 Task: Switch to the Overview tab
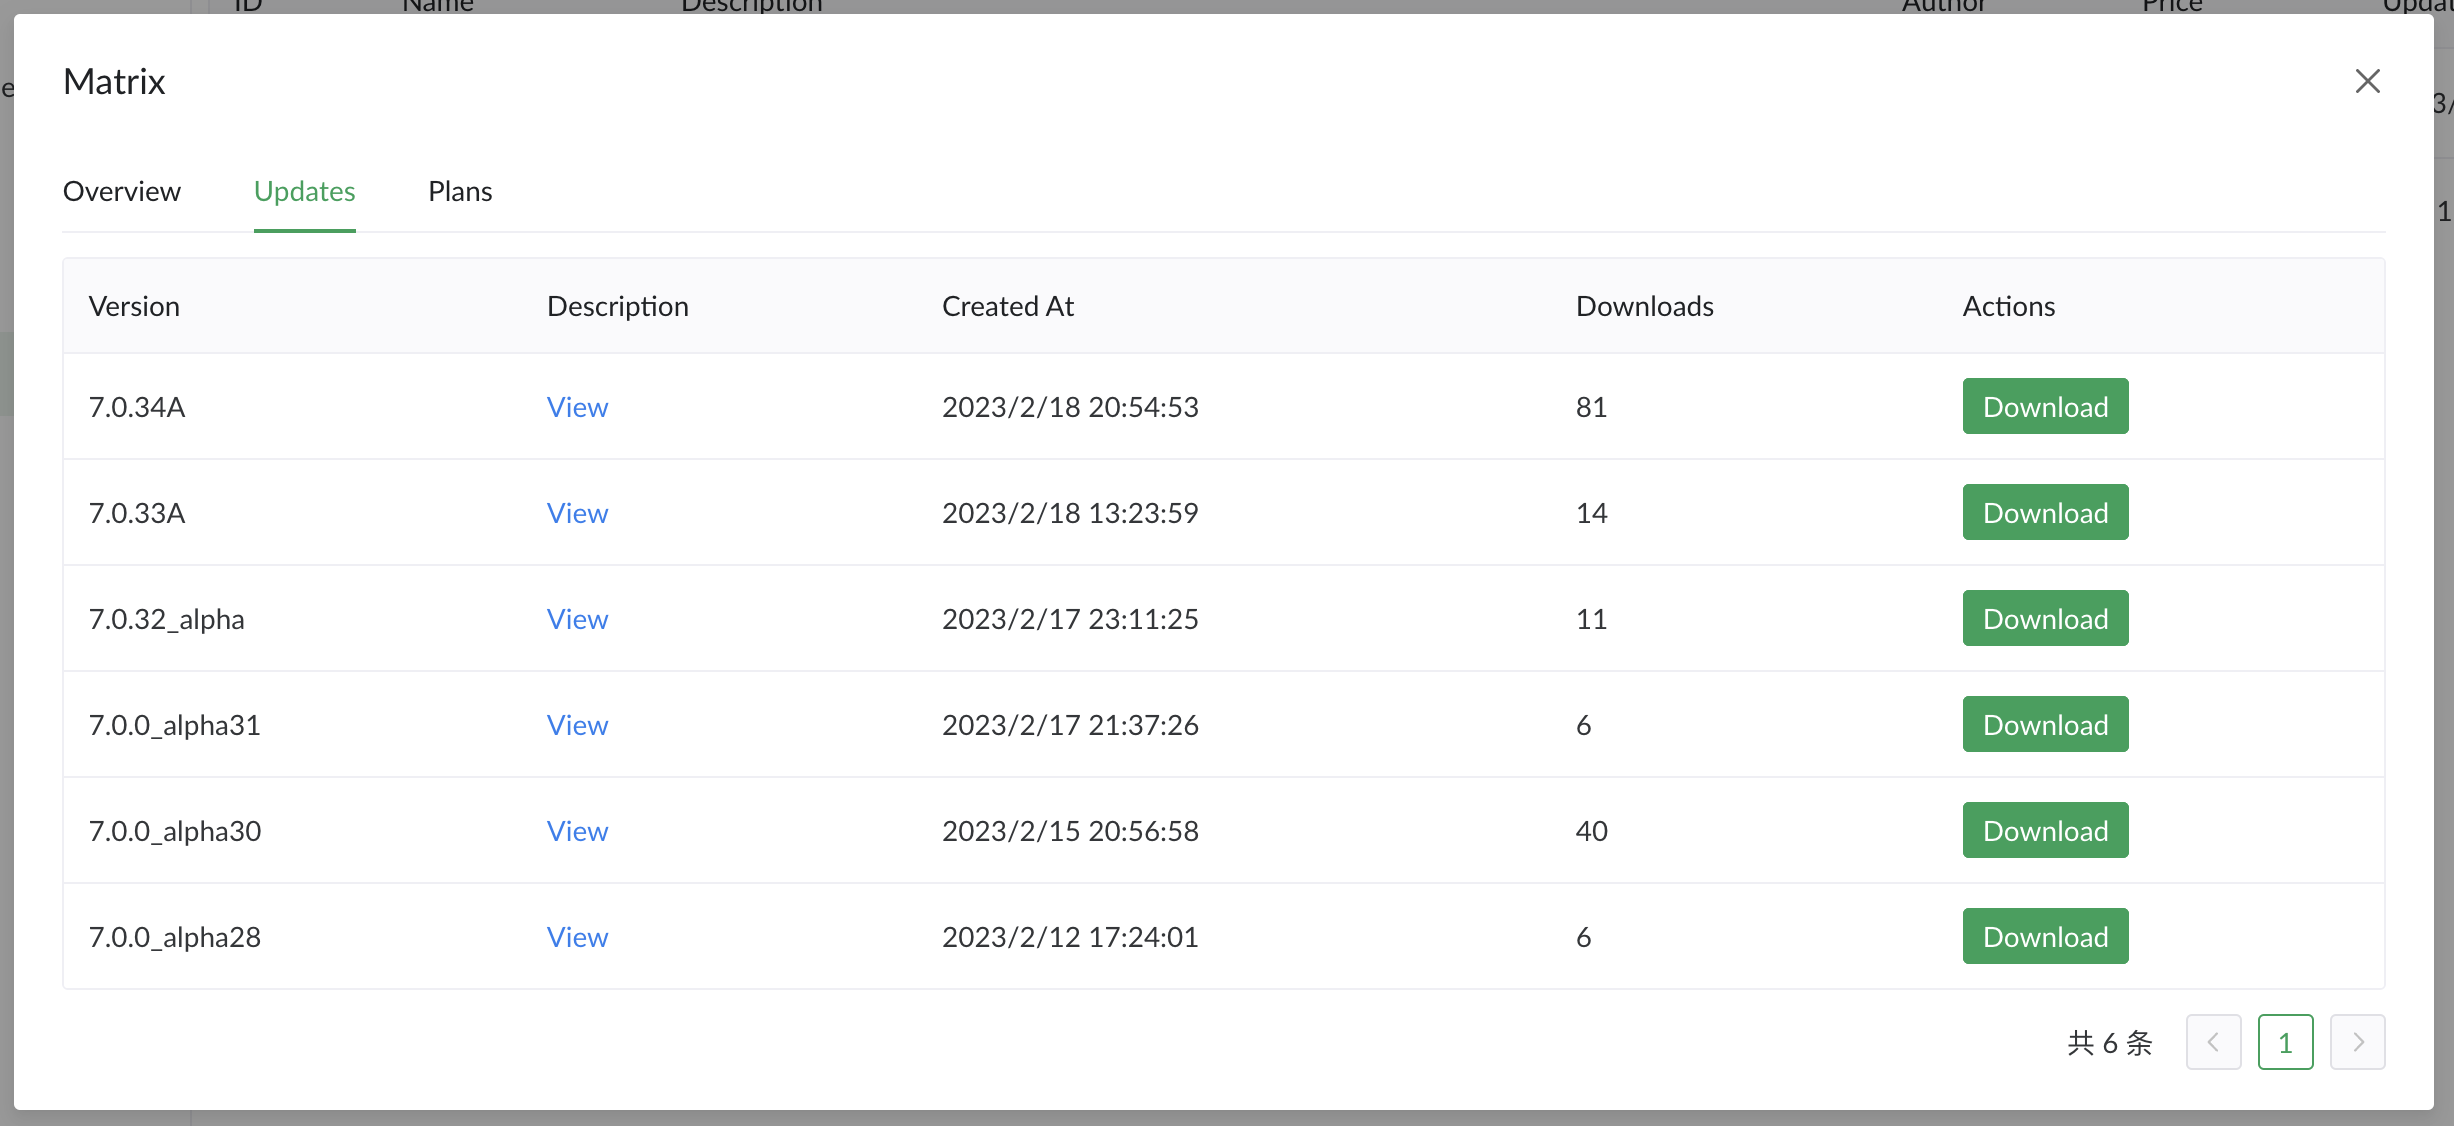click(122, 191)
